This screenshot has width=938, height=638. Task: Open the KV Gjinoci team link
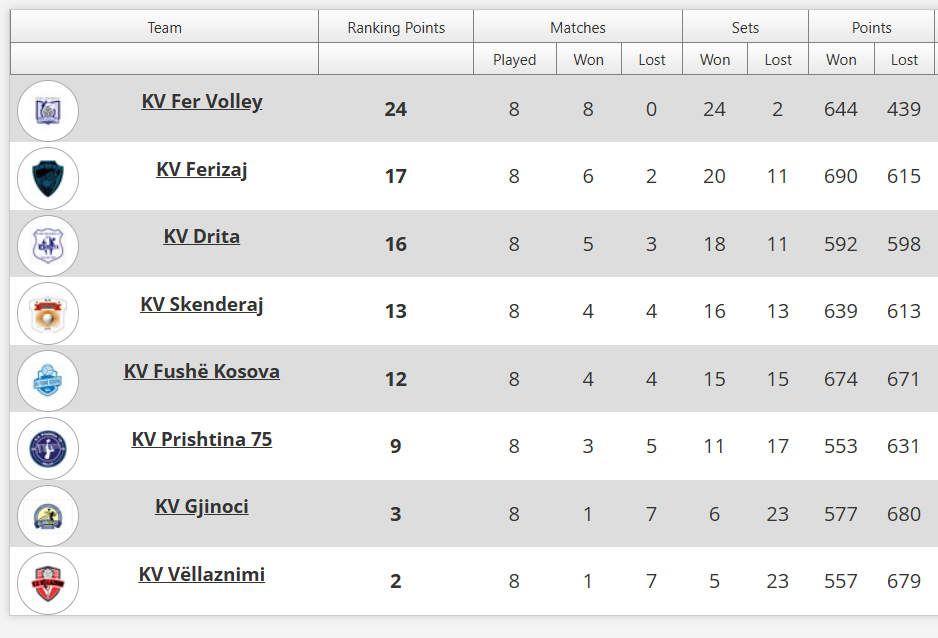[x=202, y=507]
